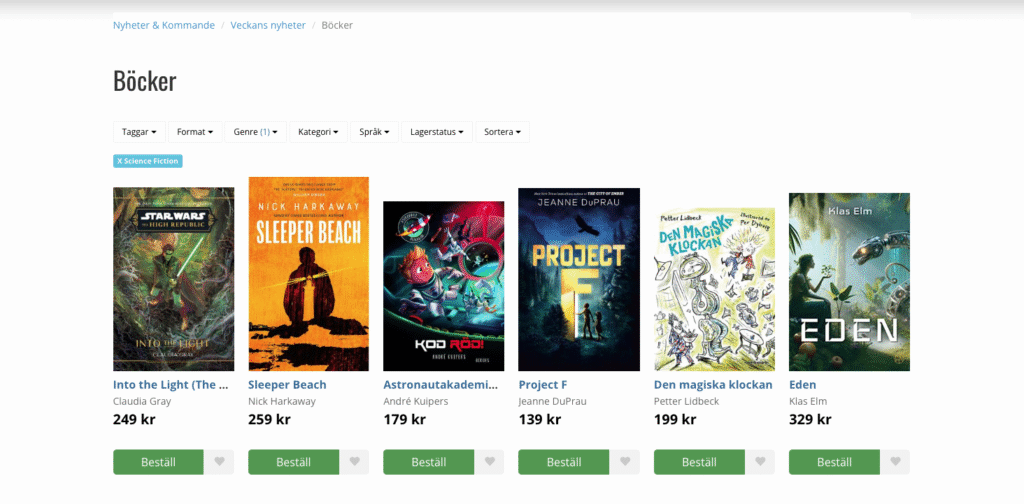
Task: Open the Genre filter dropdown
Action: coord(255,132)
